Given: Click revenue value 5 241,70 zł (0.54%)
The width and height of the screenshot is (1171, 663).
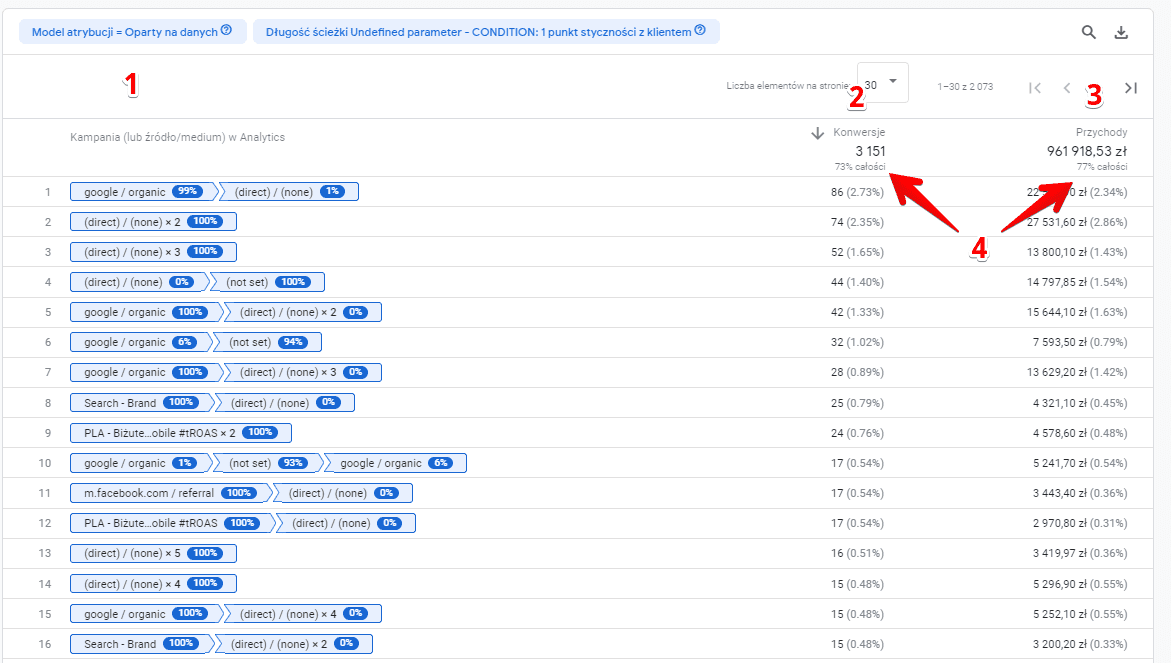Looking at the screenshot, I should pyautogui.click(x=1080, y=463).
